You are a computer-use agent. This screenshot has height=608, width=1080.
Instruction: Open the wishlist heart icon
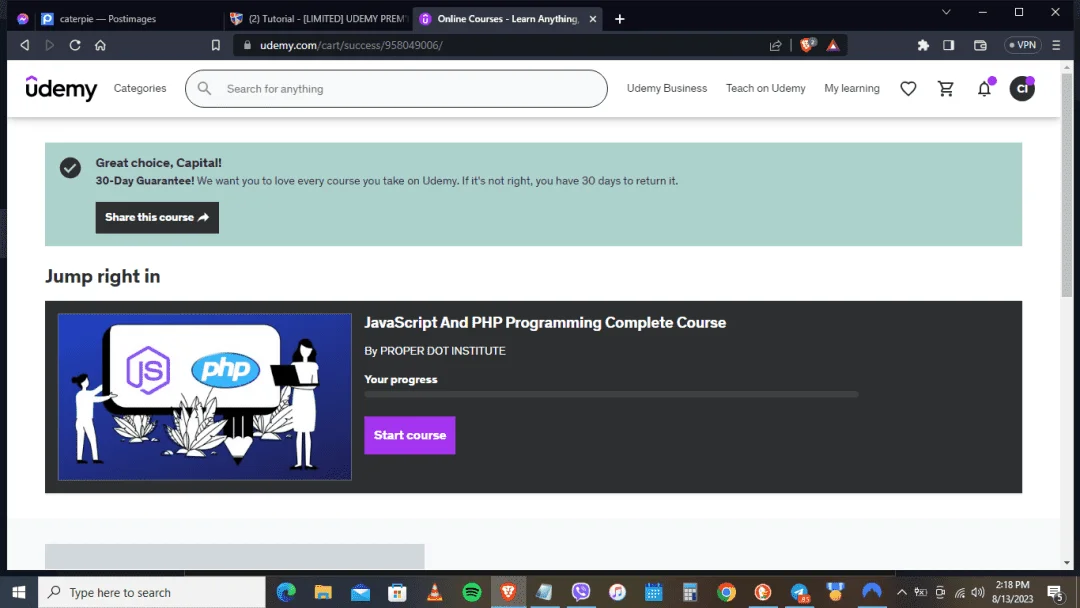click(908, 88)
